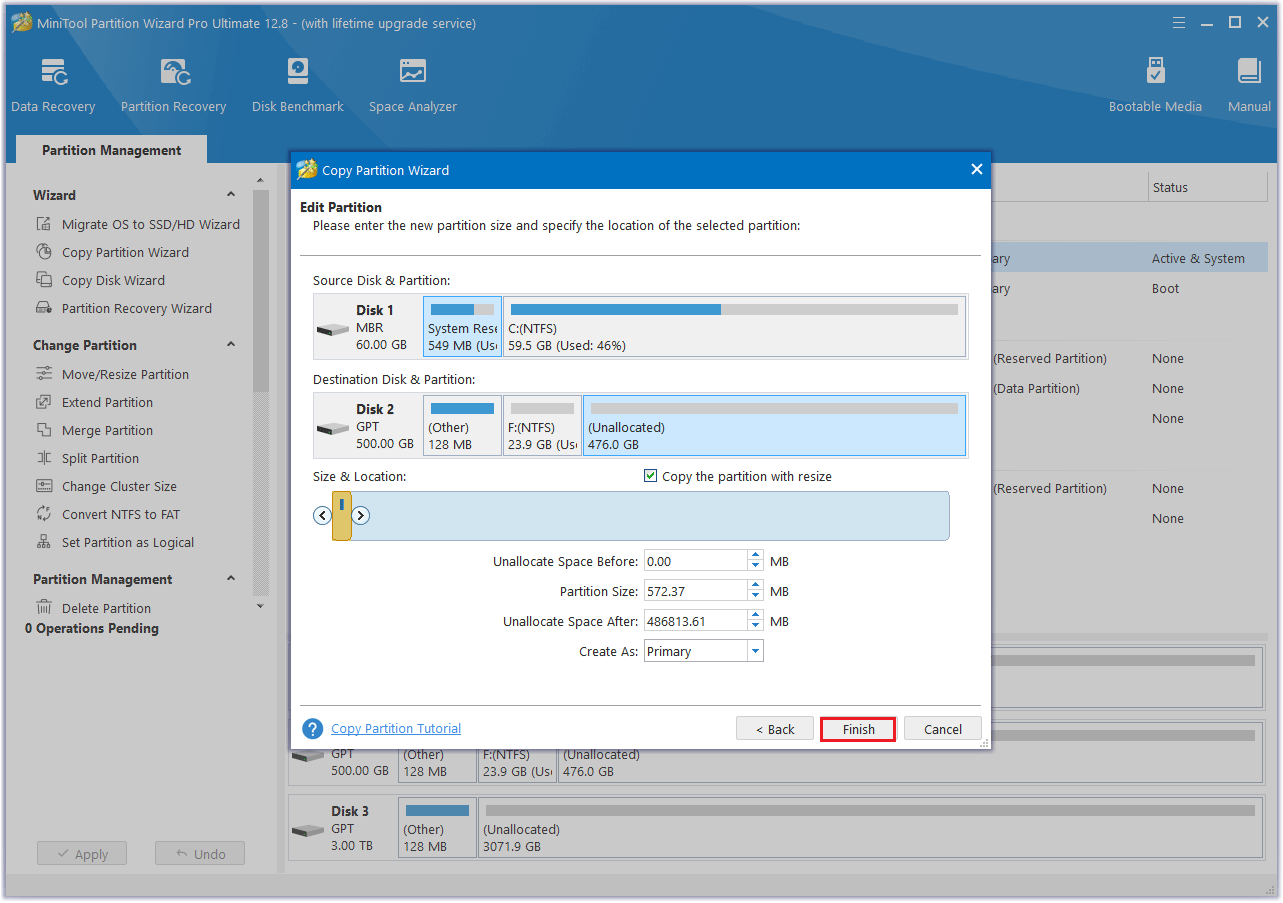The height and width of the screenshot is (903, 1283).
Task: Nudge partition right with the right arrow
Action: click(x=361, y=516)
